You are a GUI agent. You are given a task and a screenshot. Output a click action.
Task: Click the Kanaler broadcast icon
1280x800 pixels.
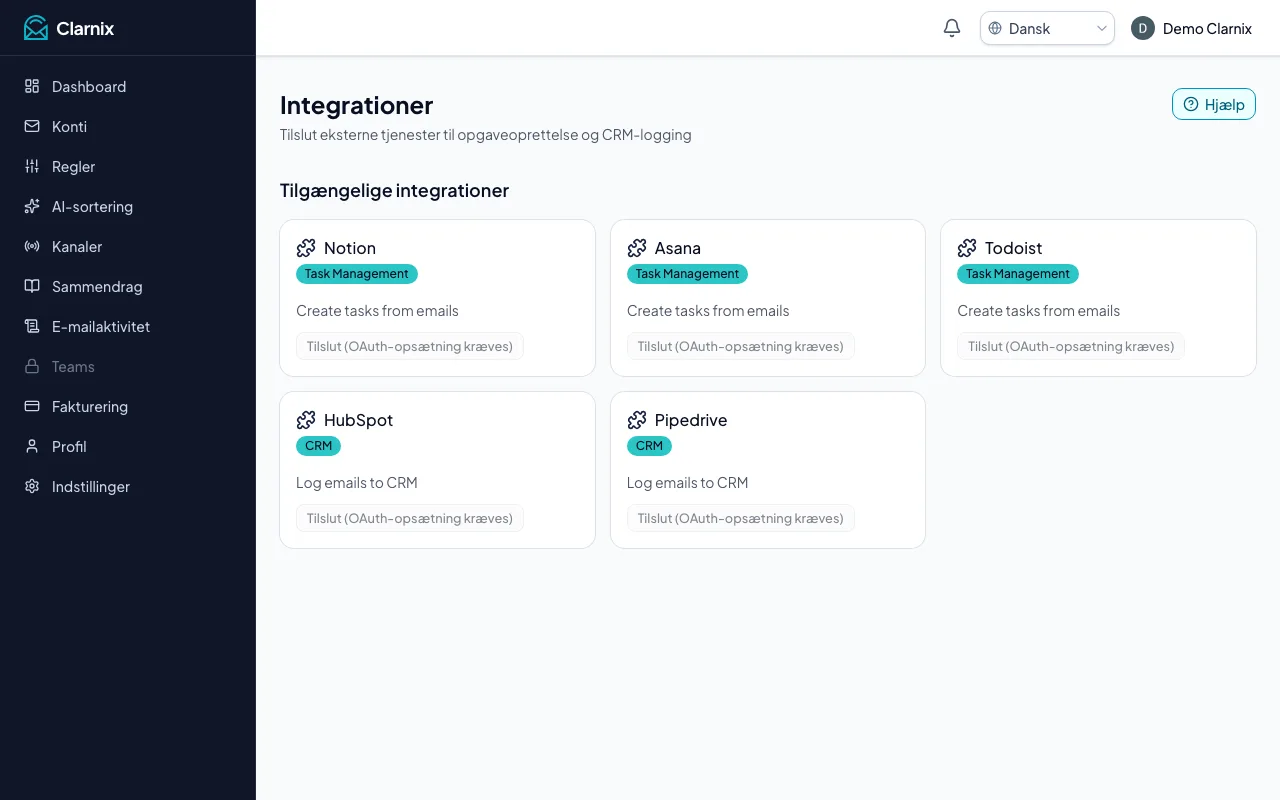(x=32, y=246)
